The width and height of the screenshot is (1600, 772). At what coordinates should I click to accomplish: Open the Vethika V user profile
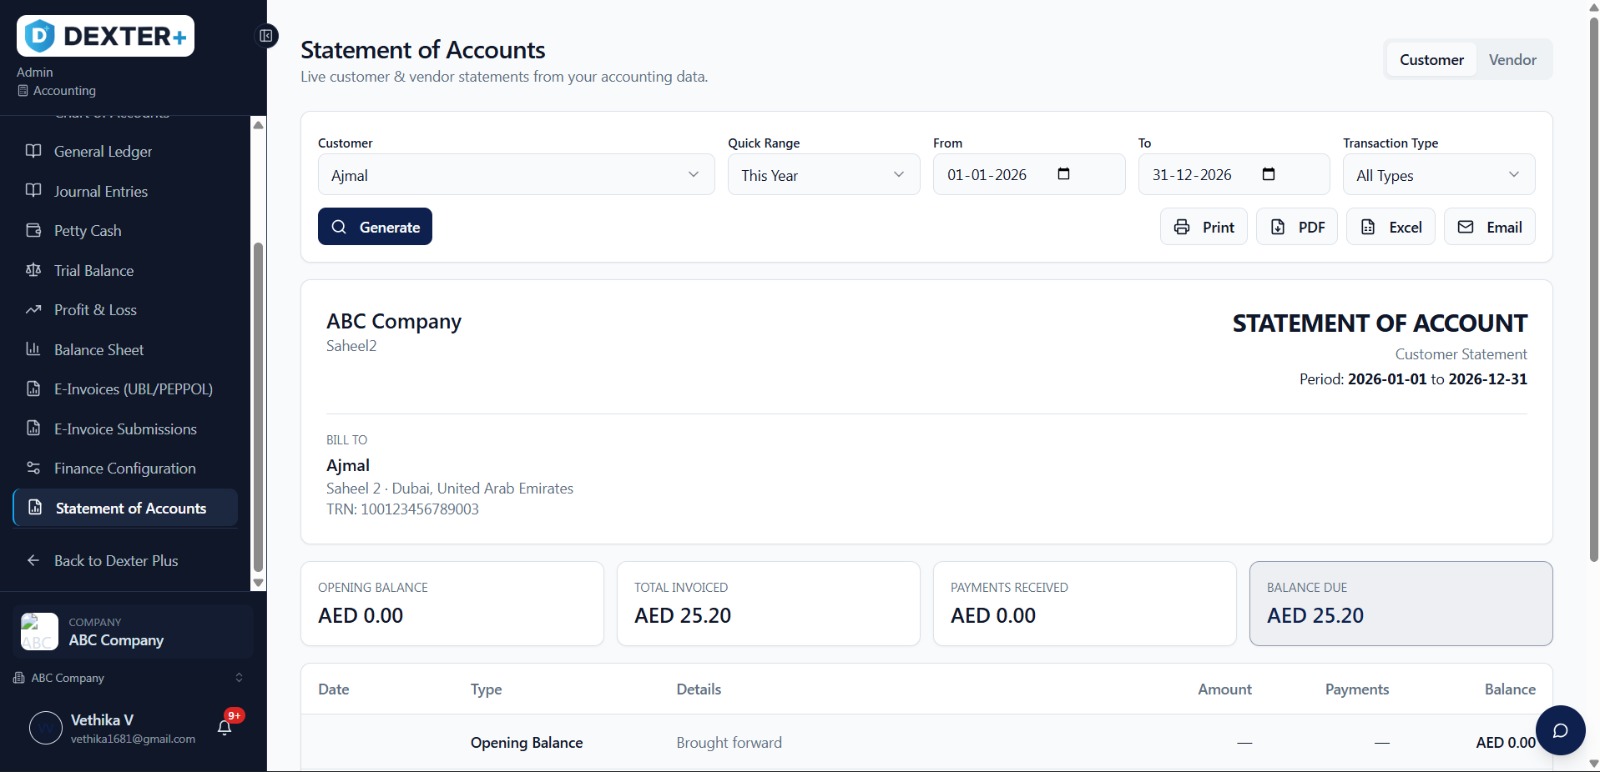112,727
